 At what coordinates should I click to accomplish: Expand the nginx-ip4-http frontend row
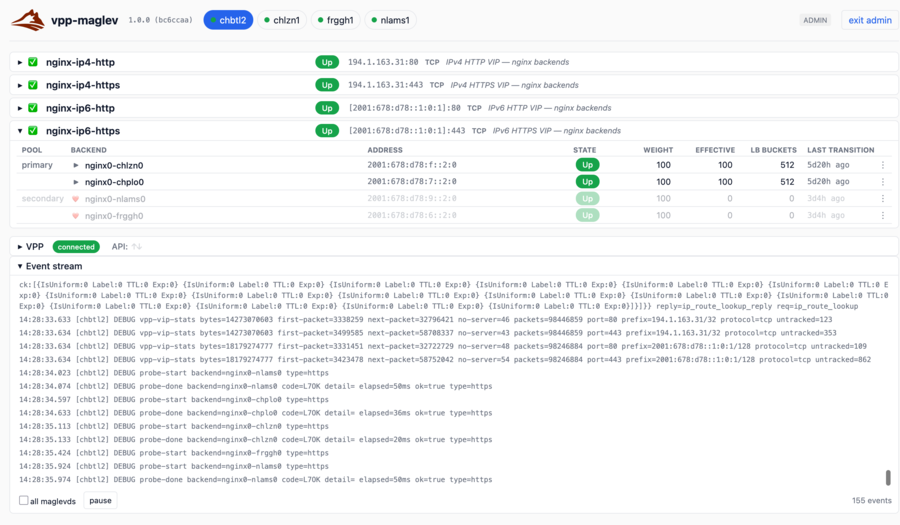[x=20, y=62]
